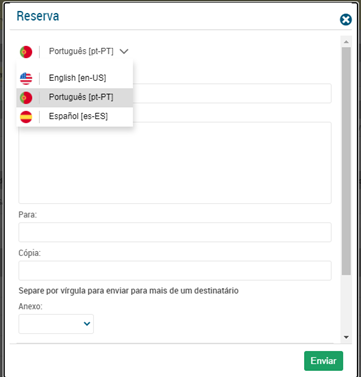Click the vertical scrollbar thumb
Screen dimensions: 361x377
click(346, 161)
